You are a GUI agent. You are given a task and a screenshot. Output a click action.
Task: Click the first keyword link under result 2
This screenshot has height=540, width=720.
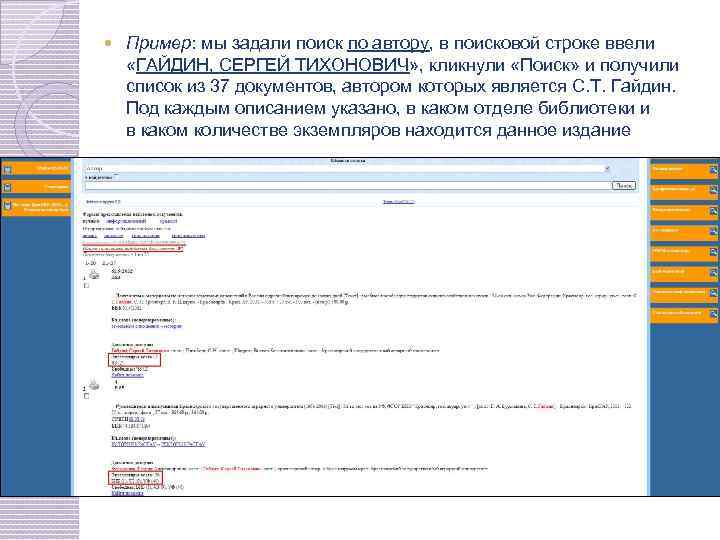tap(133, 444)
